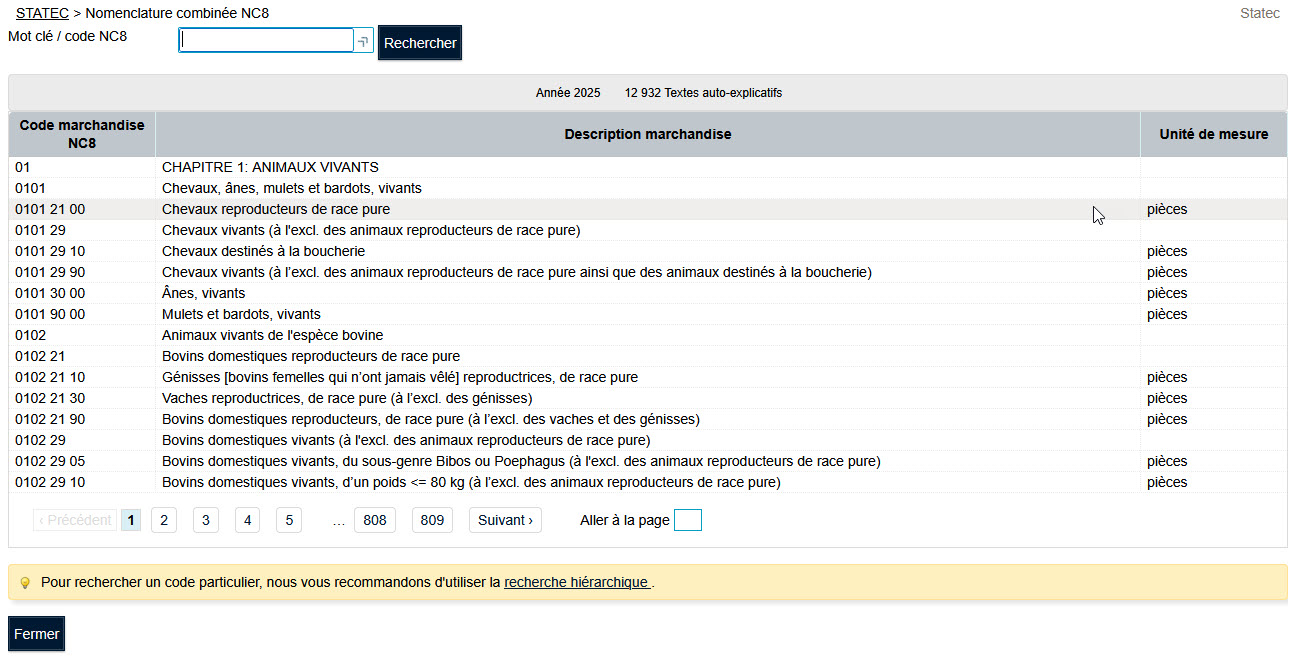The height and width of the screenshot is (660, 1291).
Task: Click Animaux vivants de l'espèce bovine
Action: tap(272, 335)
